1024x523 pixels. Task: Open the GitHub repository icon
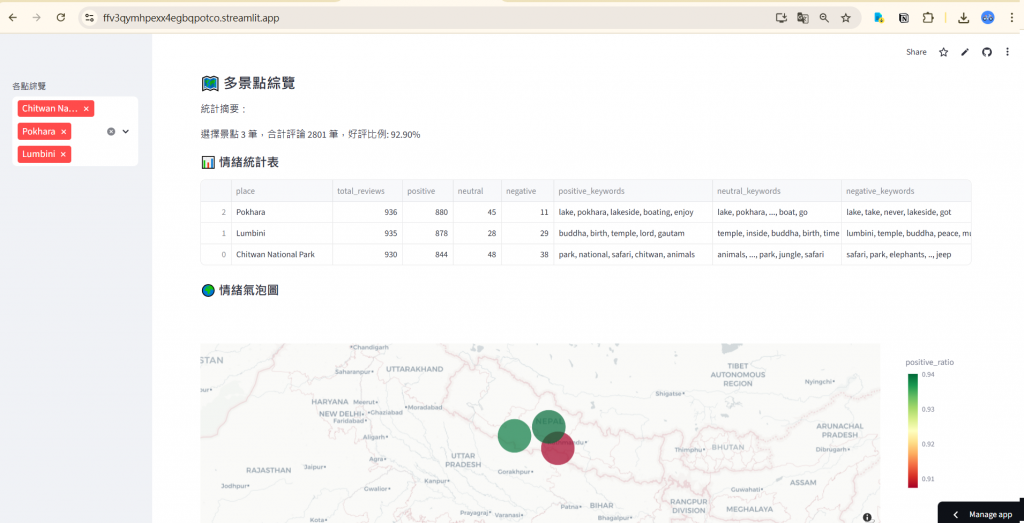coord(987,52)
